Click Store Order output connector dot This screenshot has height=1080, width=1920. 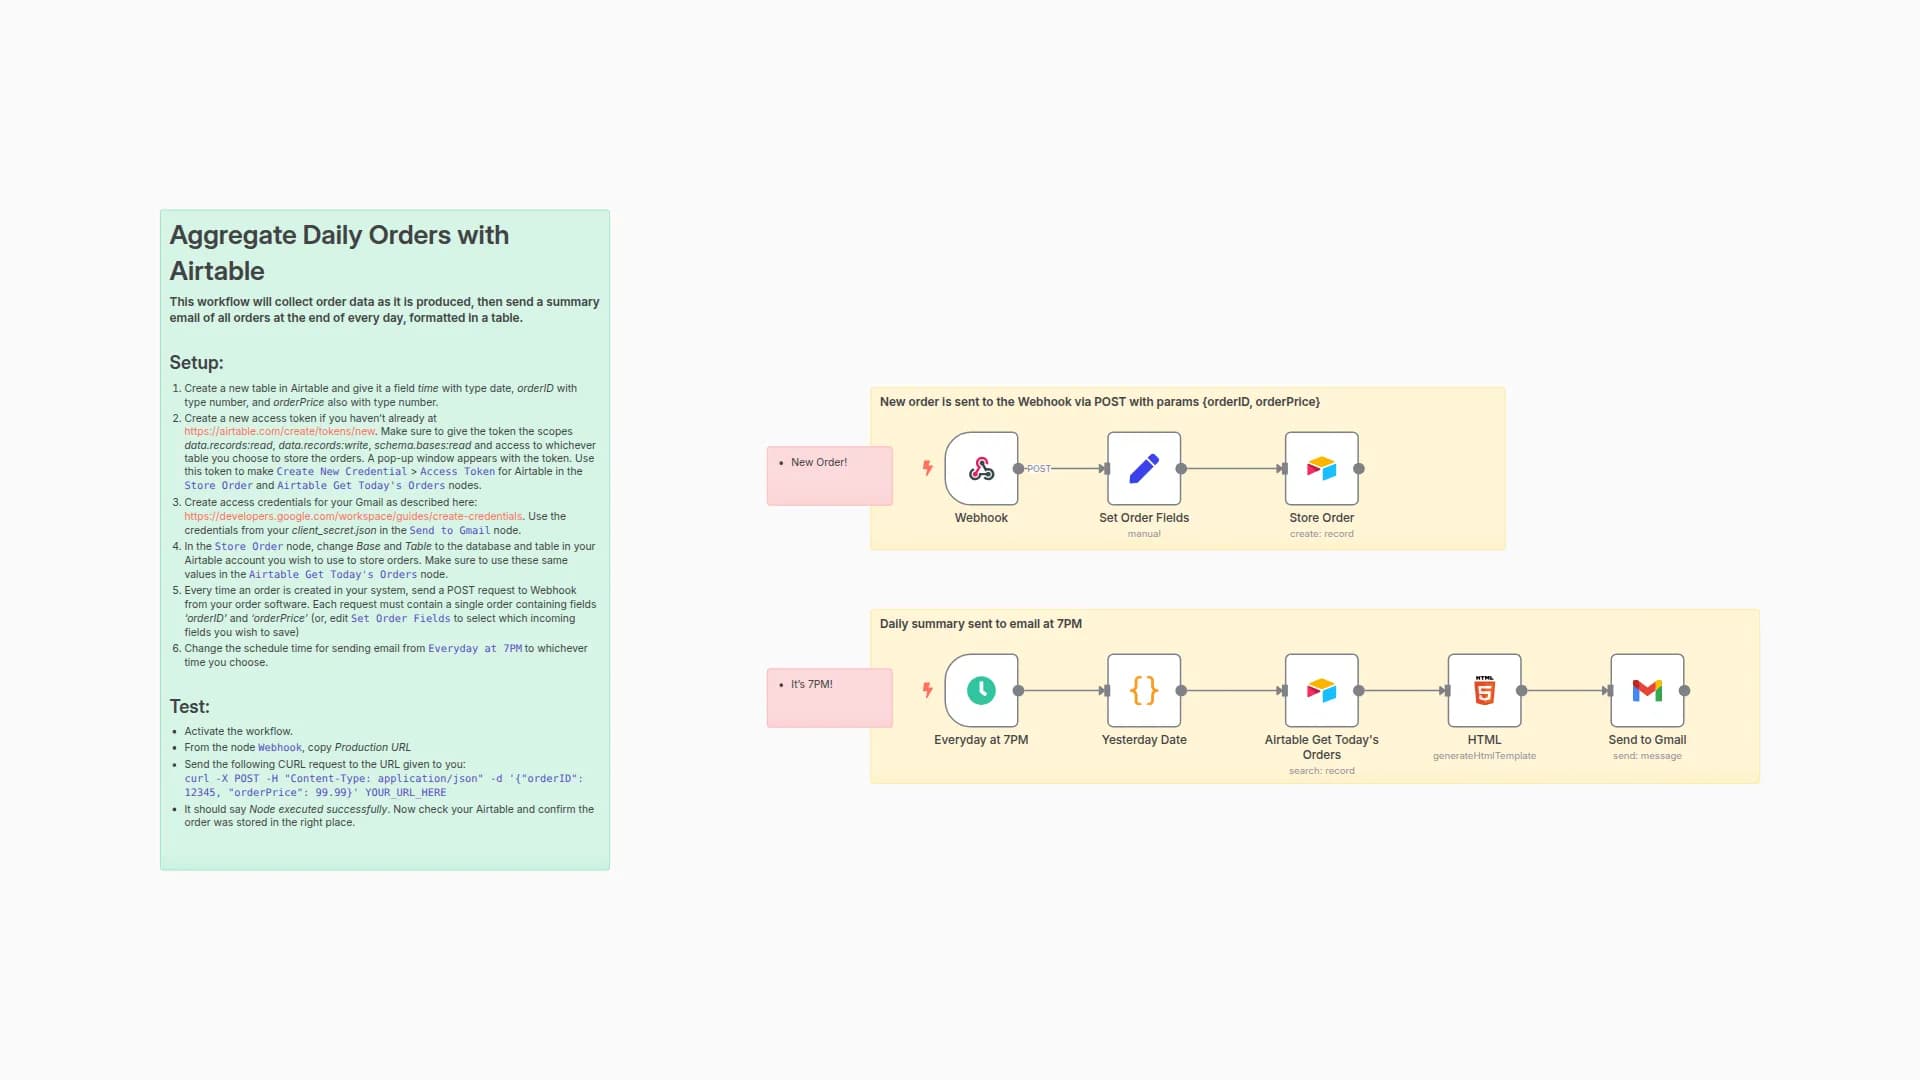(x=1358, y=468)
